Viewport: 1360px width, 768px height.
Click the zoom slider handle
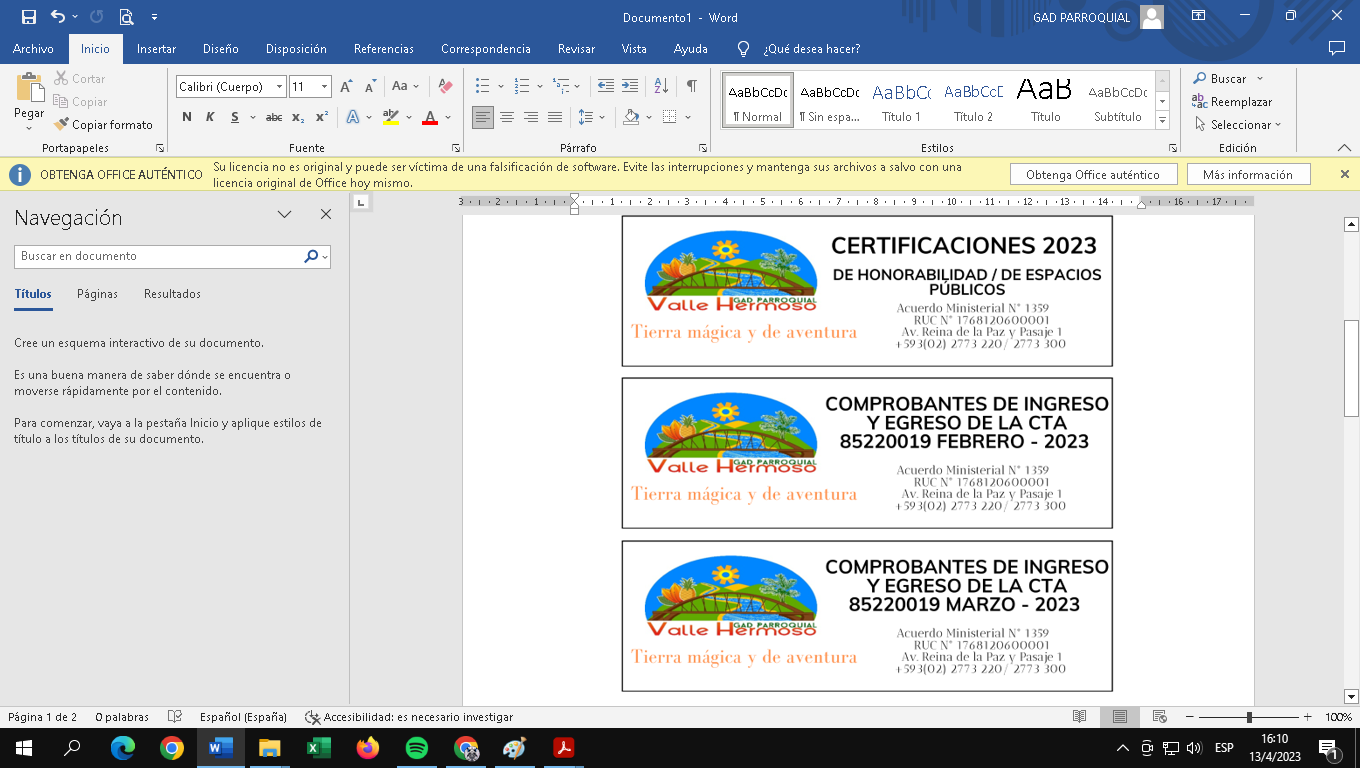click(x=1249, y=717)
